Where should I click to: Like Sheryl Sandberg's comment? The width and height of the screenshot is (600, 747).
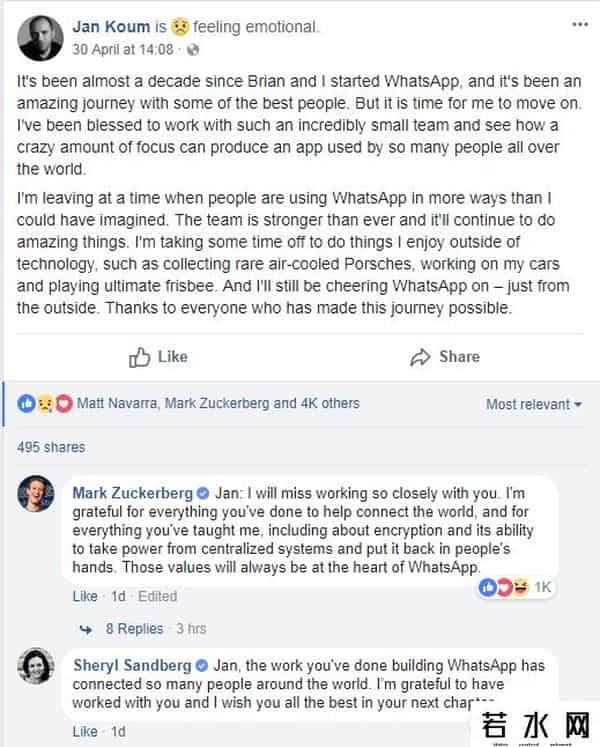85,732
